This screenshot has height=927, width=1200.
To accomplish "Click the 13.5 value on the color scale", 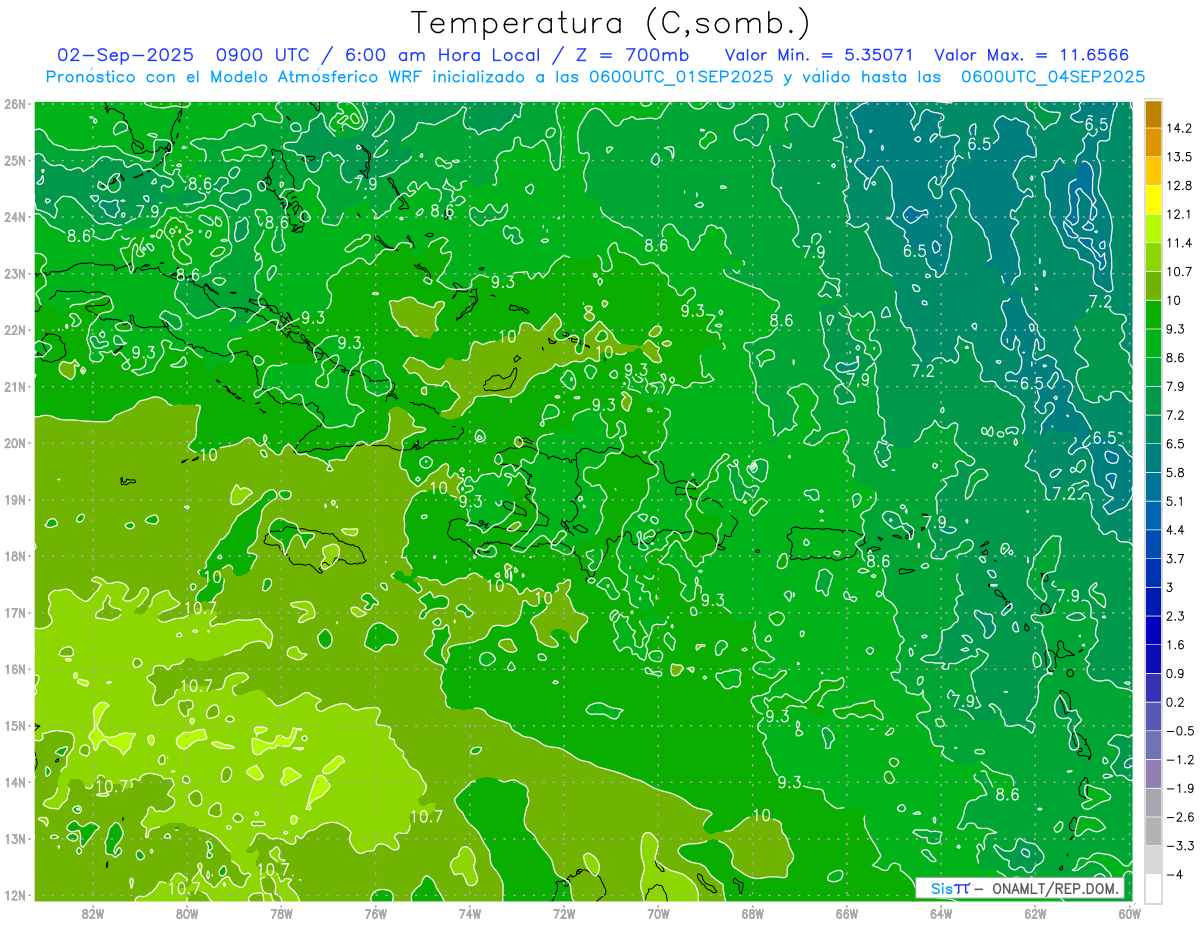I will [1179, 157].
